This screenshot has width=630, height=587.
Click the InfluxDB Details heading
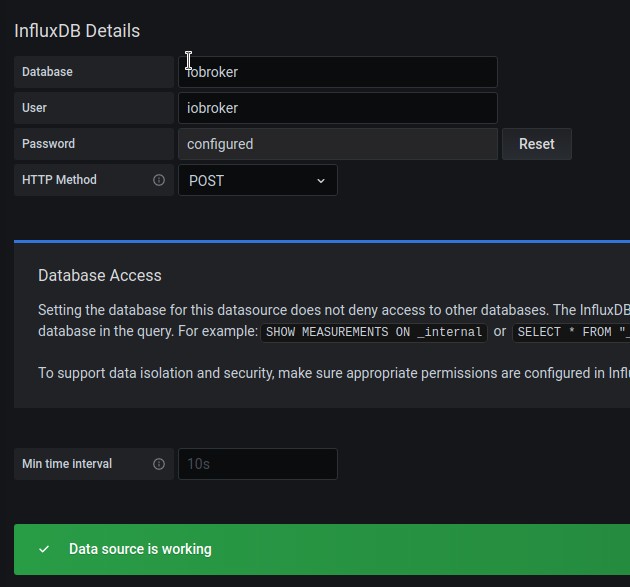[x=77, y=31]
